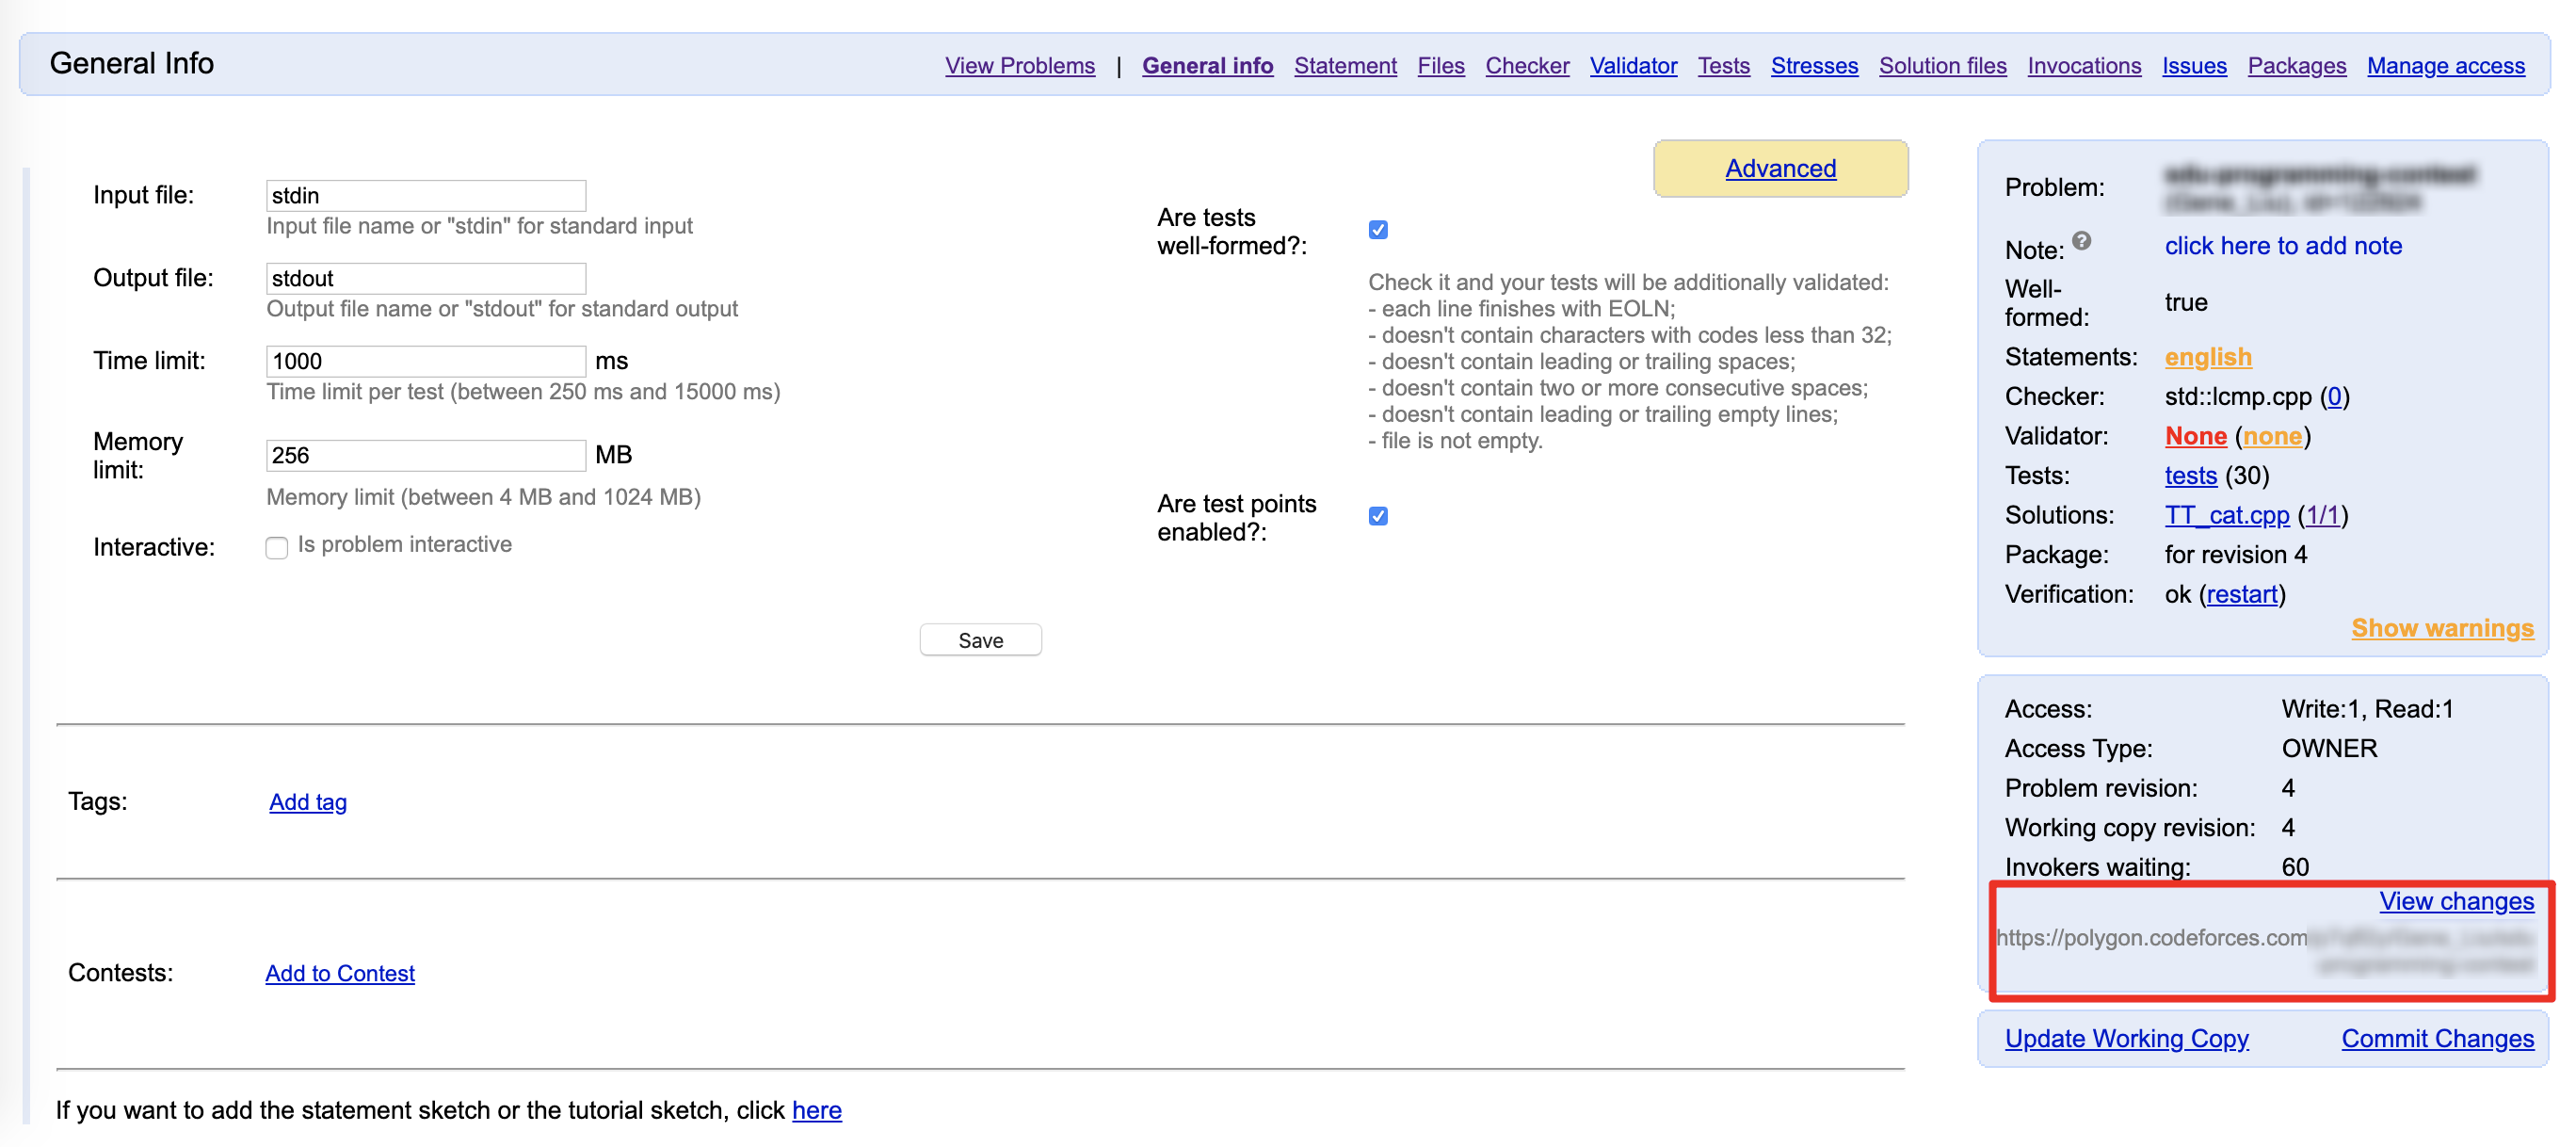Open the english statement link
Viewport: 2576px width, 1147px height.
pos(2208,357)
